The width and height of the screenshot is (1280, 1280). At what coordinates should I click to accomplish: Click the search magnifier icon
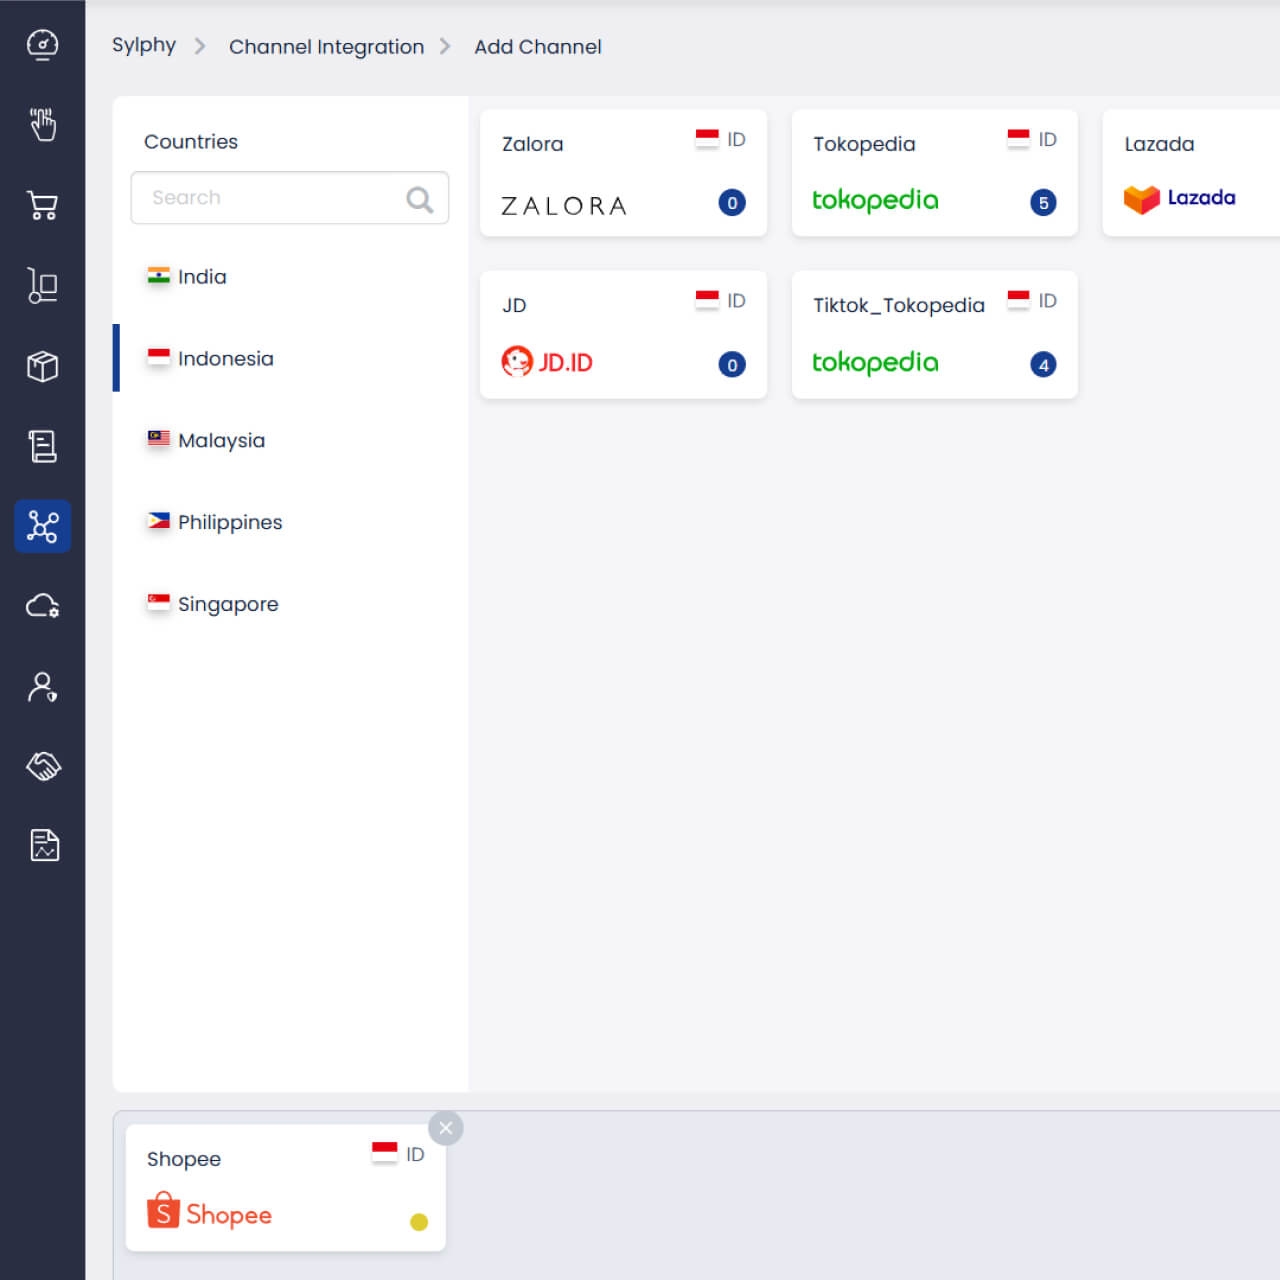click(420, 200)
